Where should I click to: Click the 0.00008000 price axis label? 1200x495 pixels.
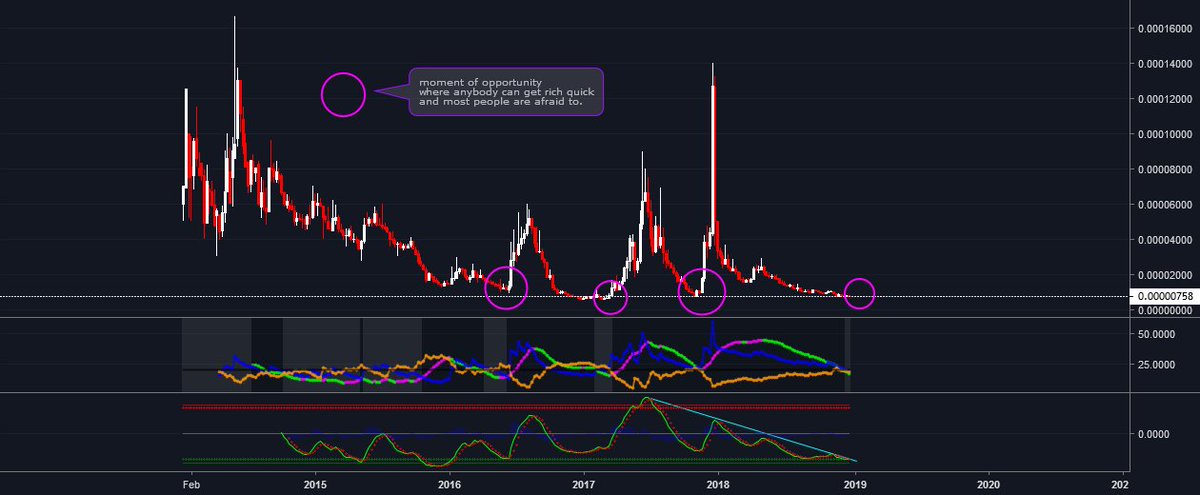pos(1165,170)
